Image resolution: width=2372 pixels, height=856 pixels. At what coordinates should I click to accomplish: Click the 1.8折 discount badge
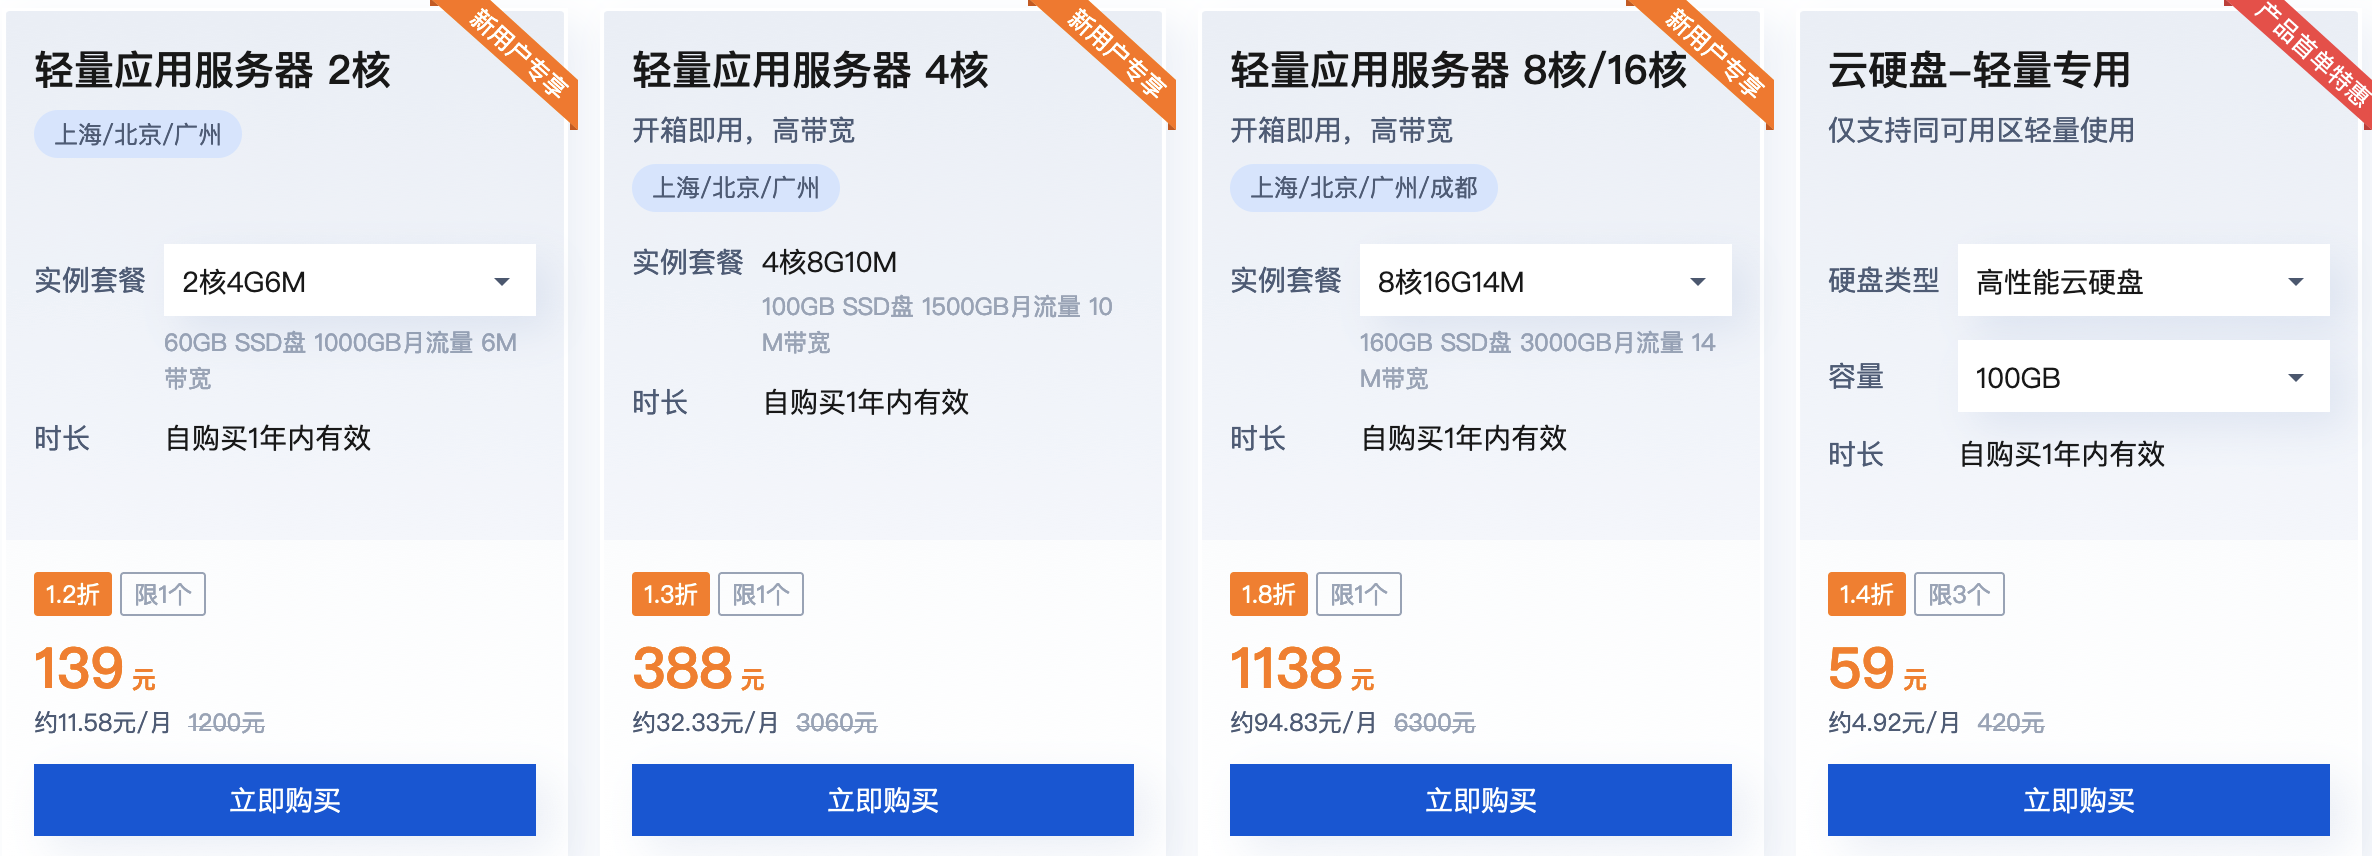tap(1268, 593)
